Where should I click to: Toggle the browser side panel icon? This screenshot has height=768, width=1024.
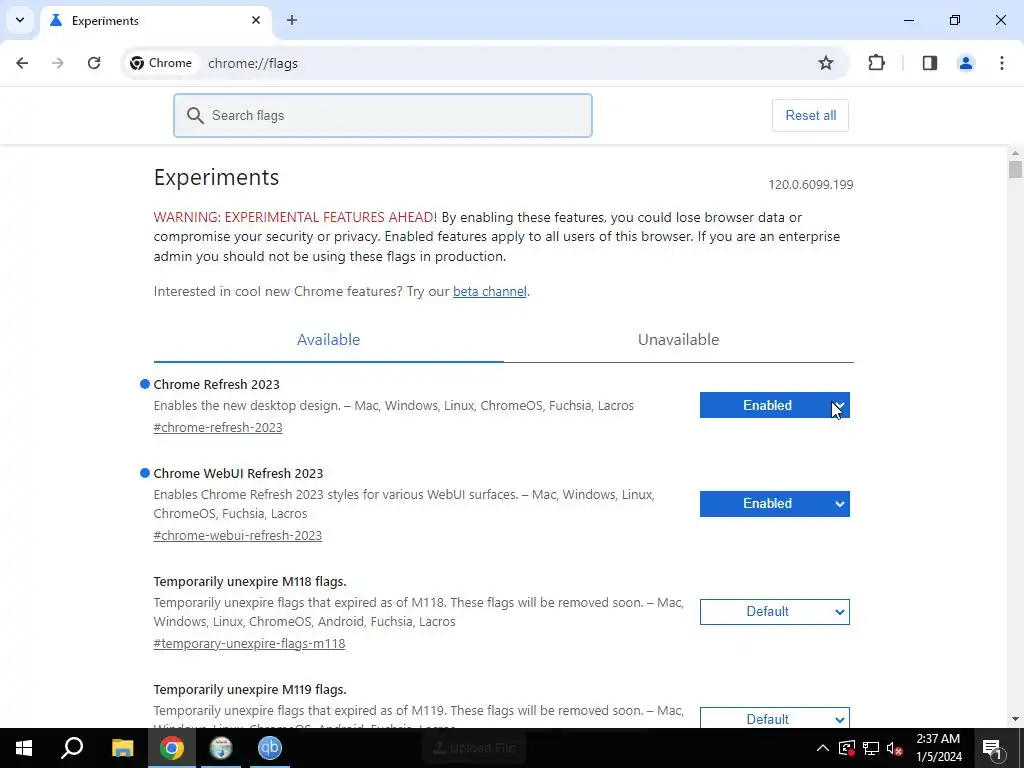tap(930, 63)
